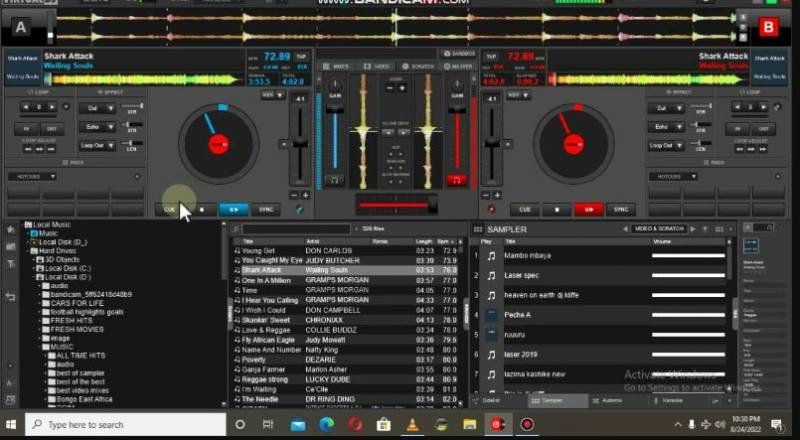Click deck B gain knob

[x=458, y=85]
